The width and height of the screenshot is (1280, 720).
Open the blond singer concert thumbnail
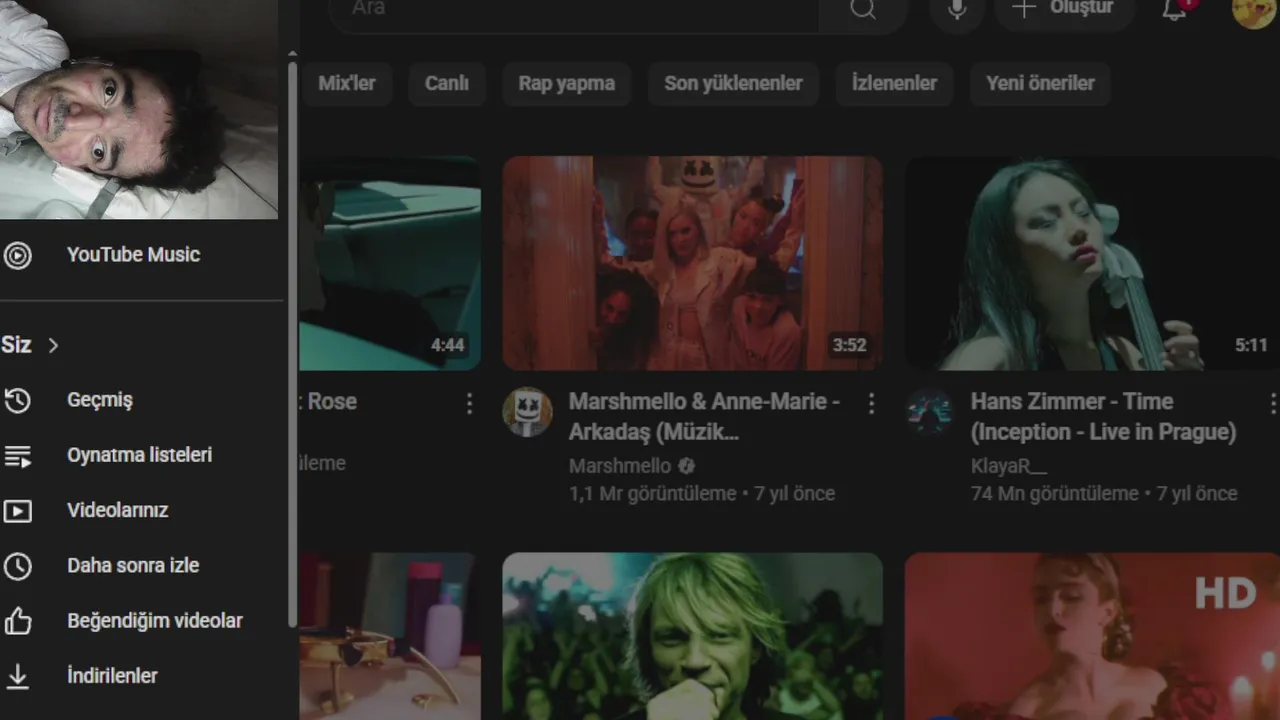692,636
